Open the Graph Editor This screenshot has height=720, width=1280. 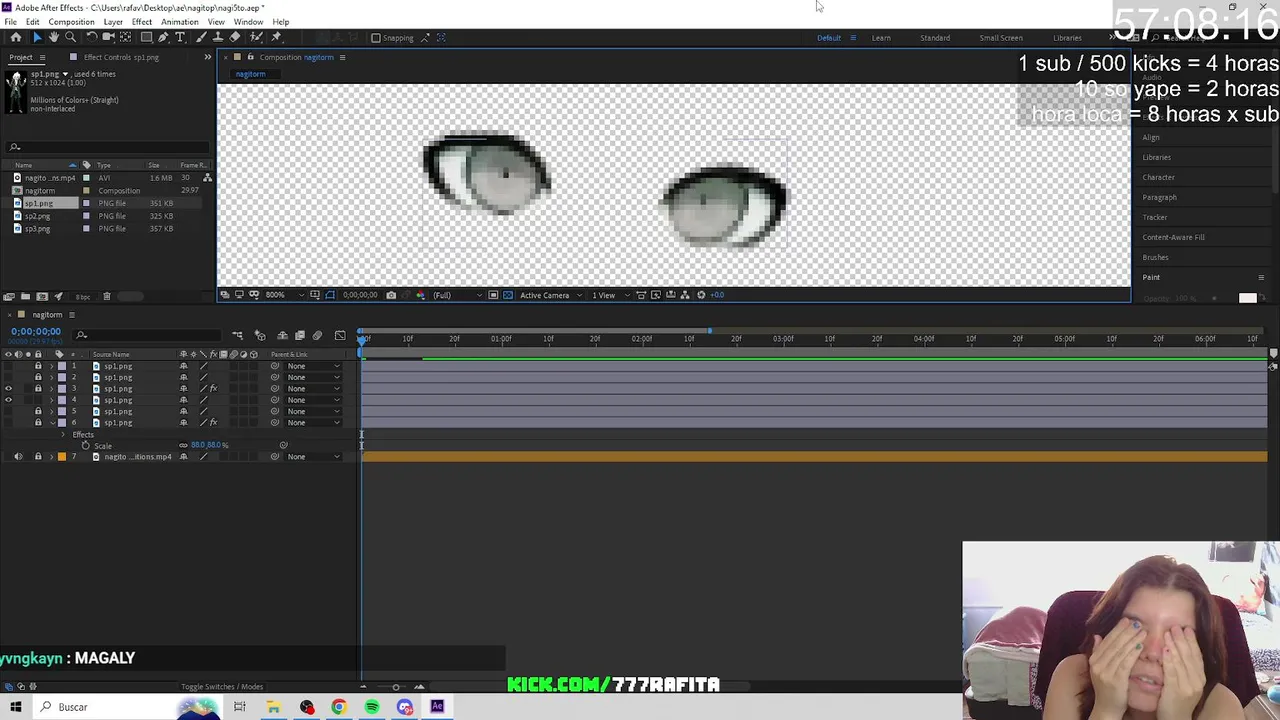pyautogui.click(x=340, y=336)
